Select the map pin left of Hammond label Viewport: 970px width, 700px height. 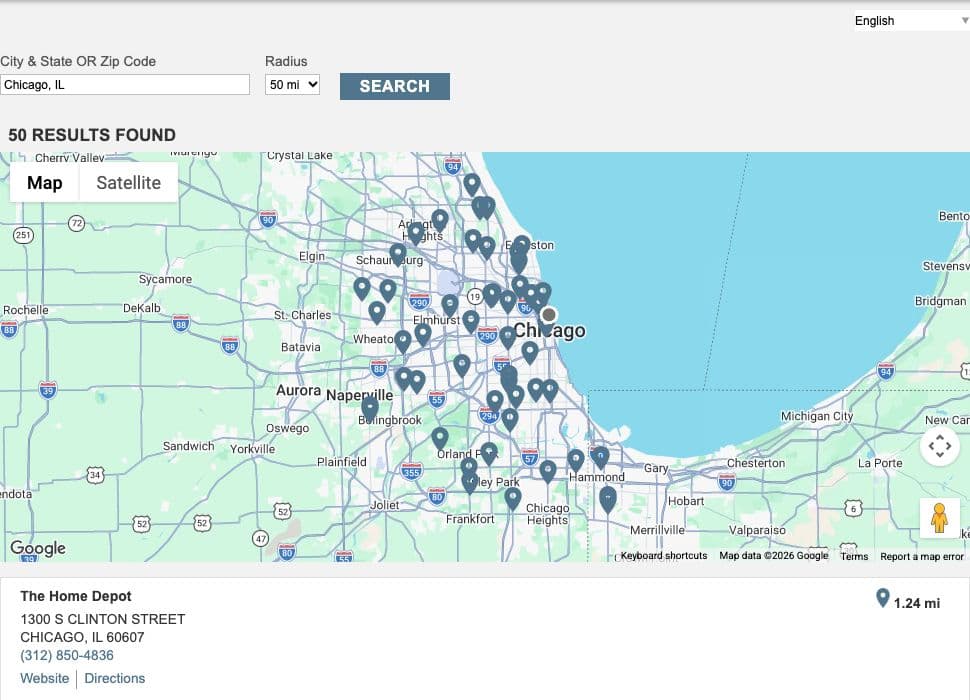click(575, 460)
